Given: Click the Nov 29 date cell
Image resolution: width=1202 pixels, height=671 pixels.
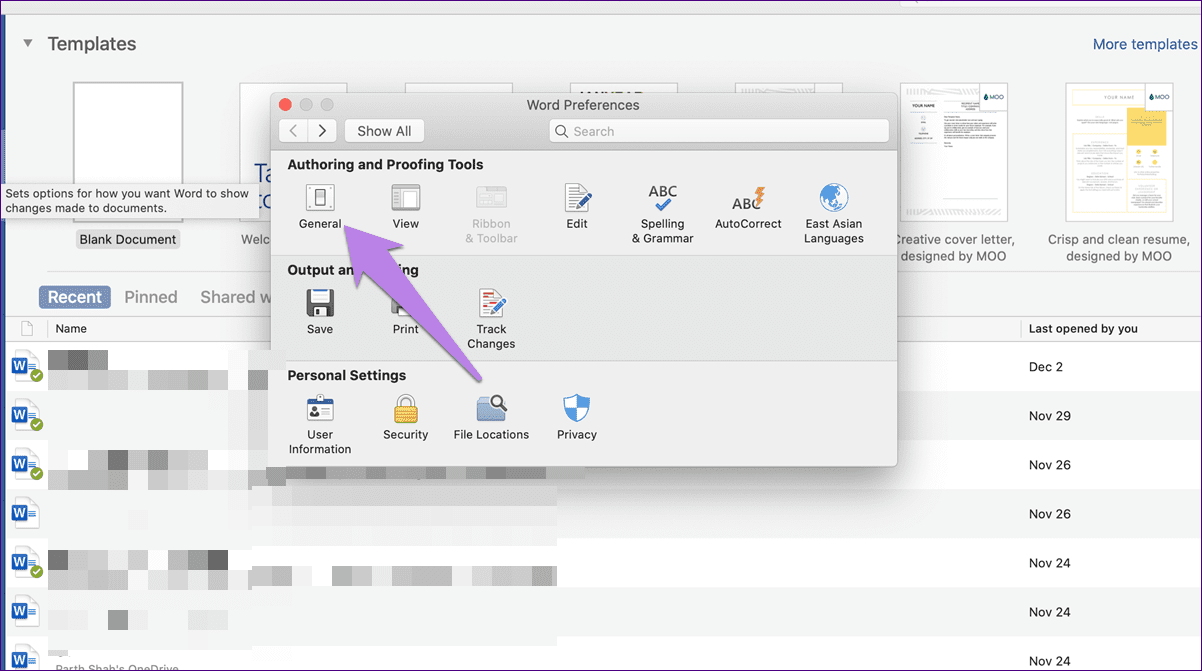Looking at the screenshot, I should 1049,415.
